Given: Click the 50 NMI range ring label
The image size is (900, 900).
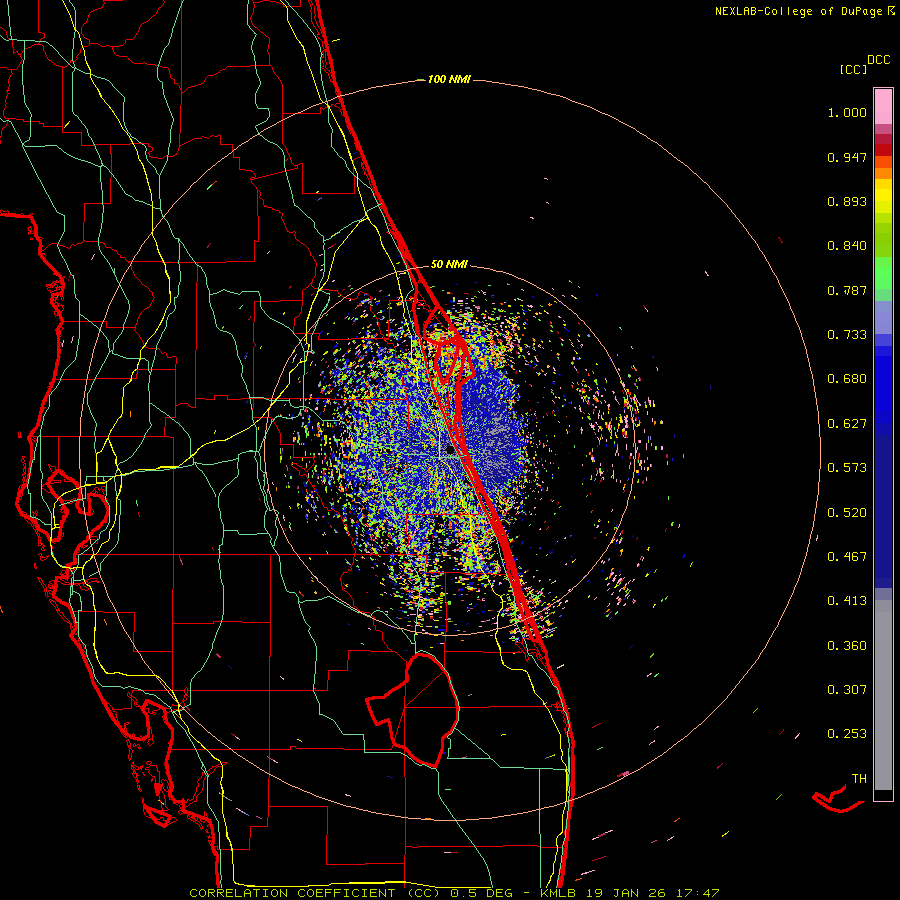Looking at the screenshot, I should [449, 264].
